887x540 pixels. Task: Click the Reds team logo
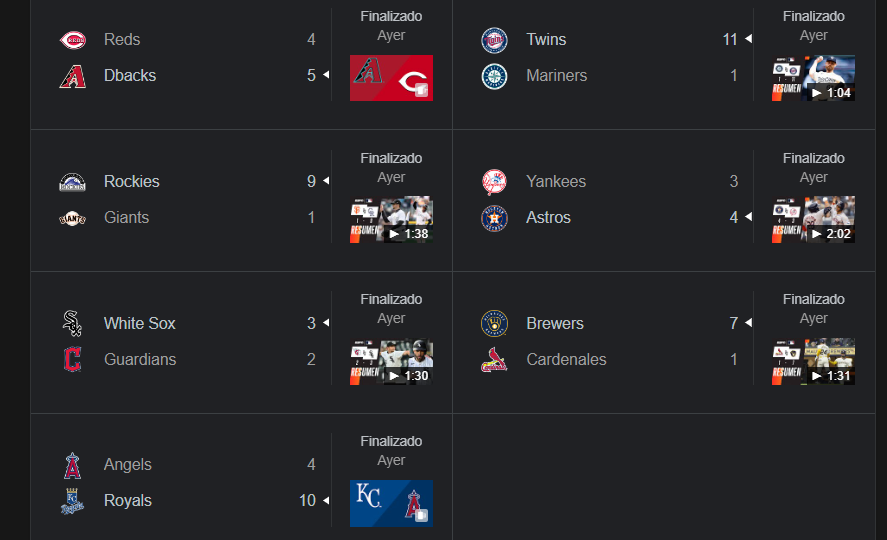click(73, 40)
